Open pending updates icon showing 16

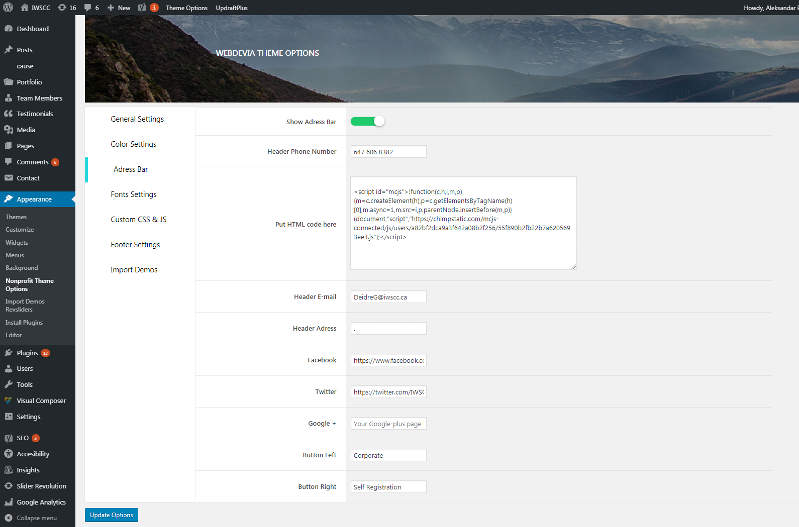pos(62,8)
